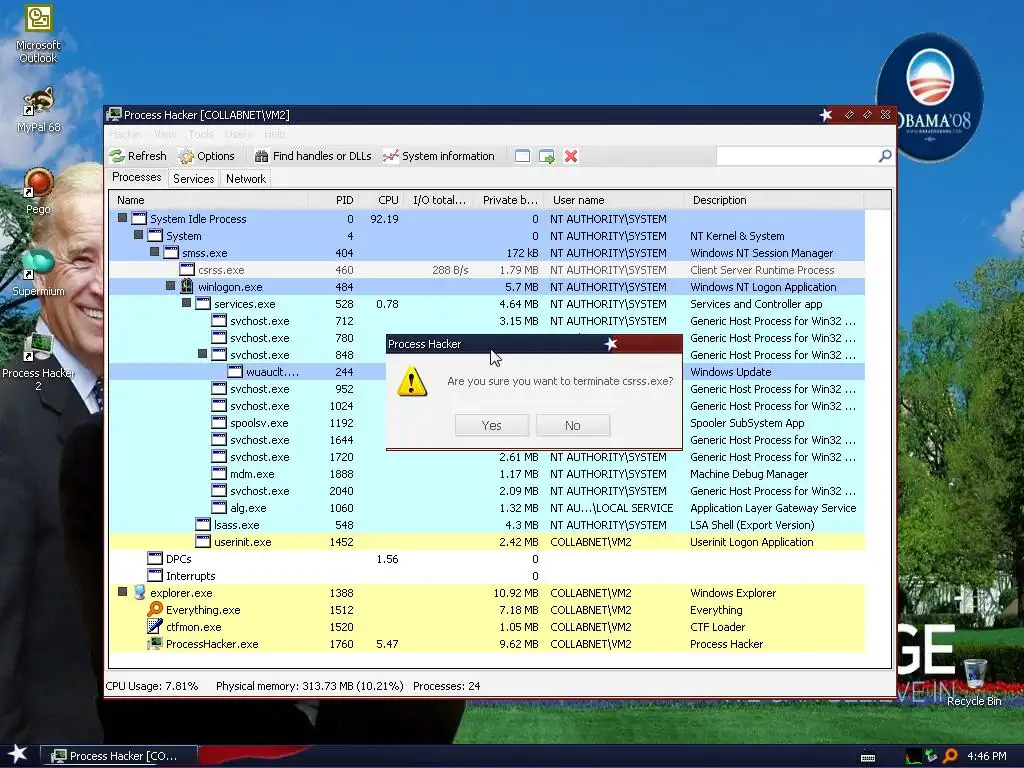Open the View menu
Viewport: 1024px width, 768px height.
pos(165,134)
